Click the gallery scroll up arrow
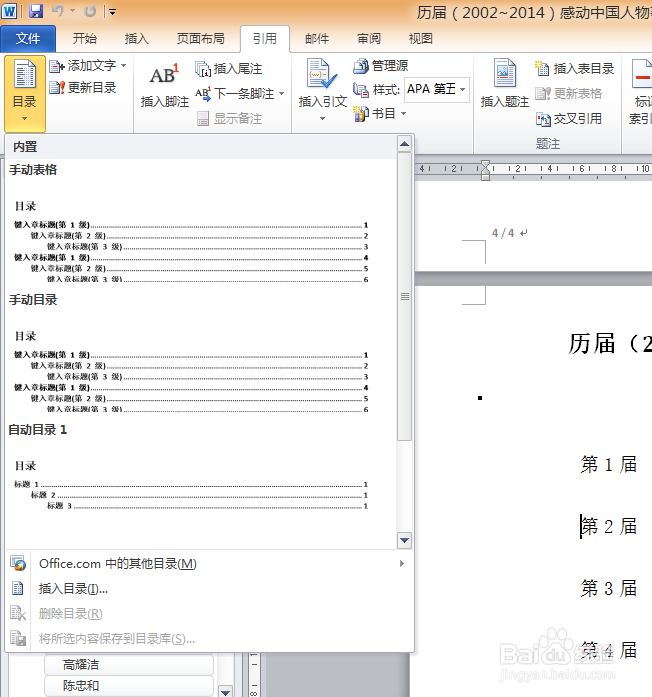Screen dimensions: 652x697 [404, 144]
